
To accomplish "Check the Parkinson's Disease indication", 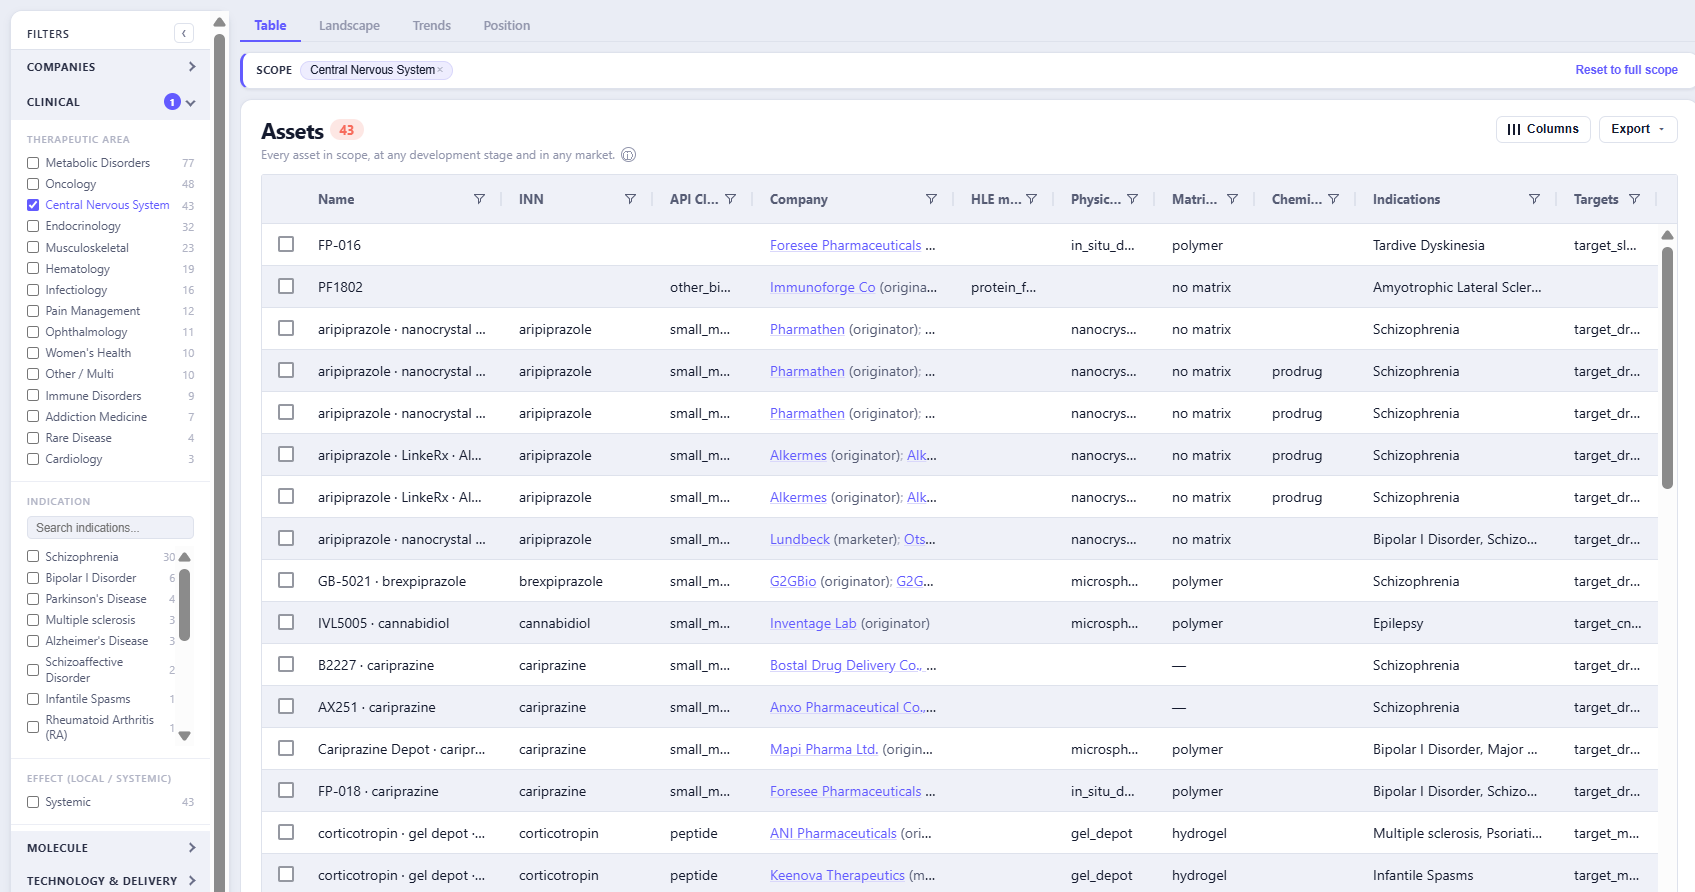I will [33, 599].
